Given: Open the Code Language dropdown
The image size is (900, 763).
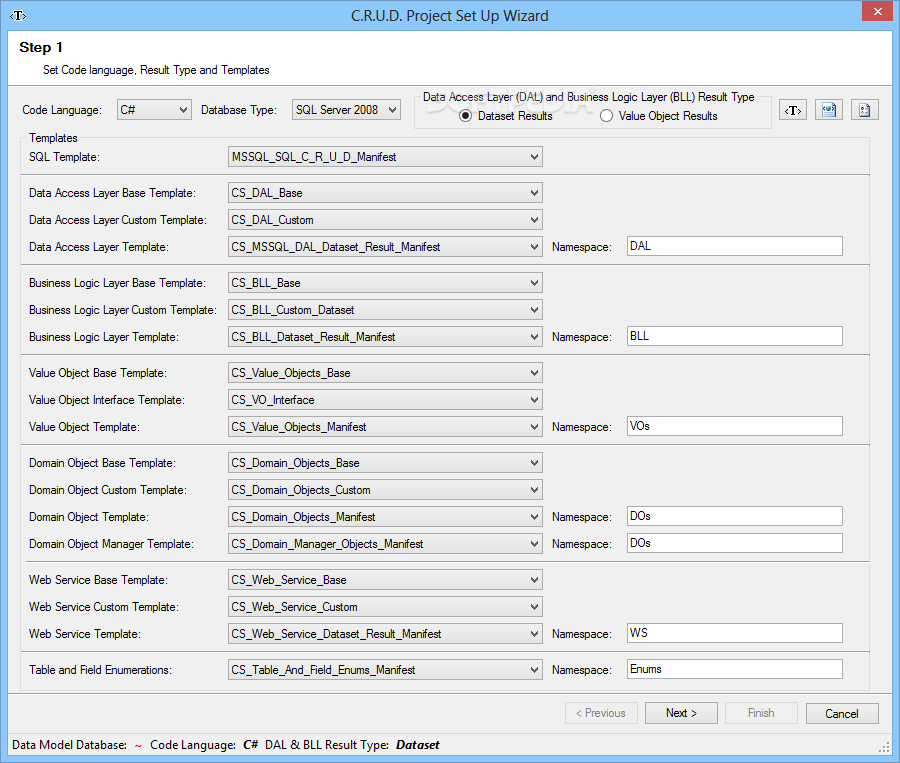Looking at the screenshot, I should [x=154, y=110].
